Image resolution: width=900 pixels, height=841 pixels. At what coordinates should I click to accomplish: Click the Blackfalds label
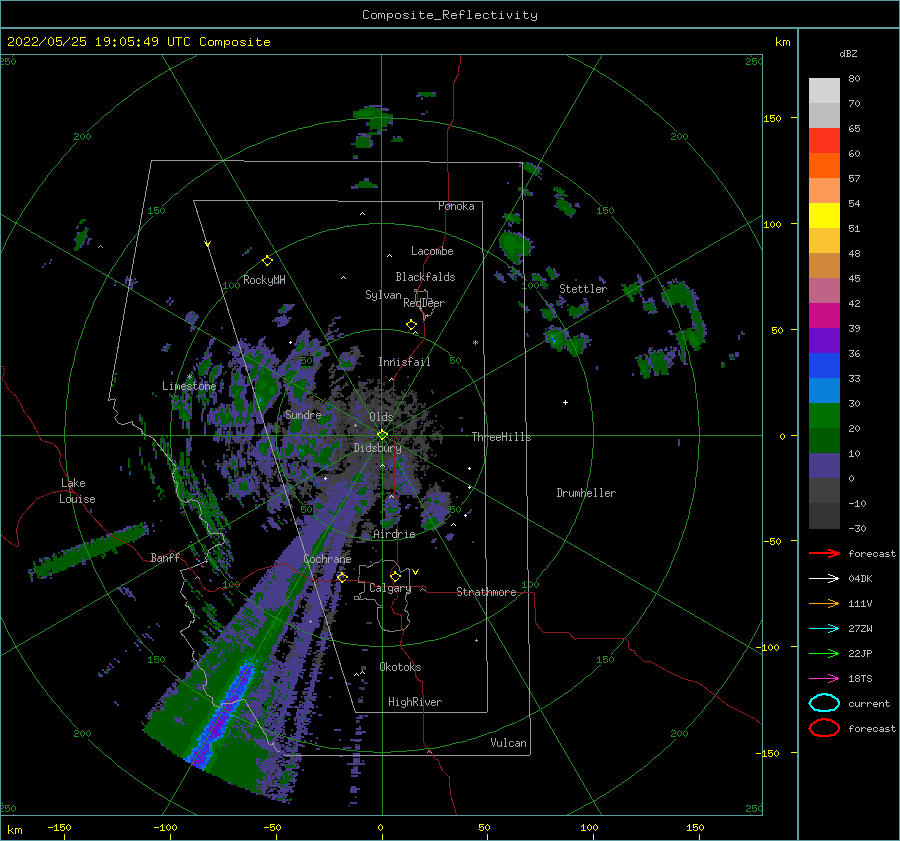[425, 277]
